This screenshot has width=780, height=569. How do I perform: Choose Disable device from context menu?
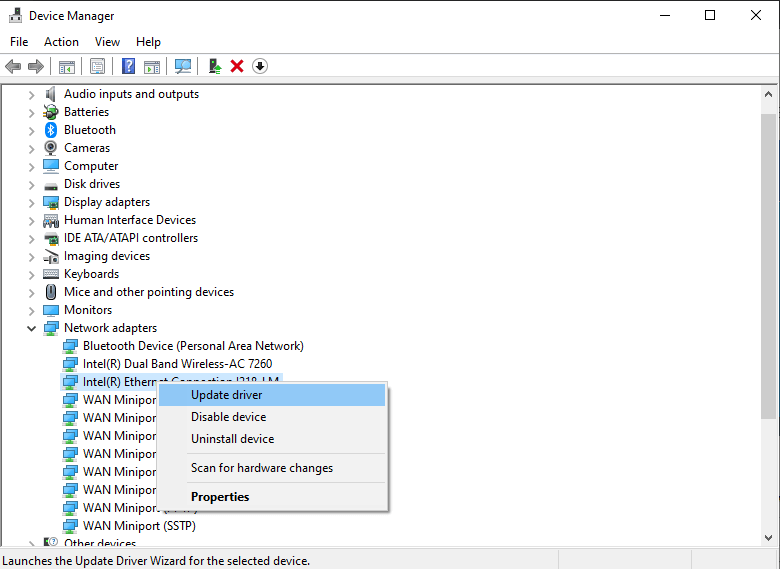click(x=272, y=417)
